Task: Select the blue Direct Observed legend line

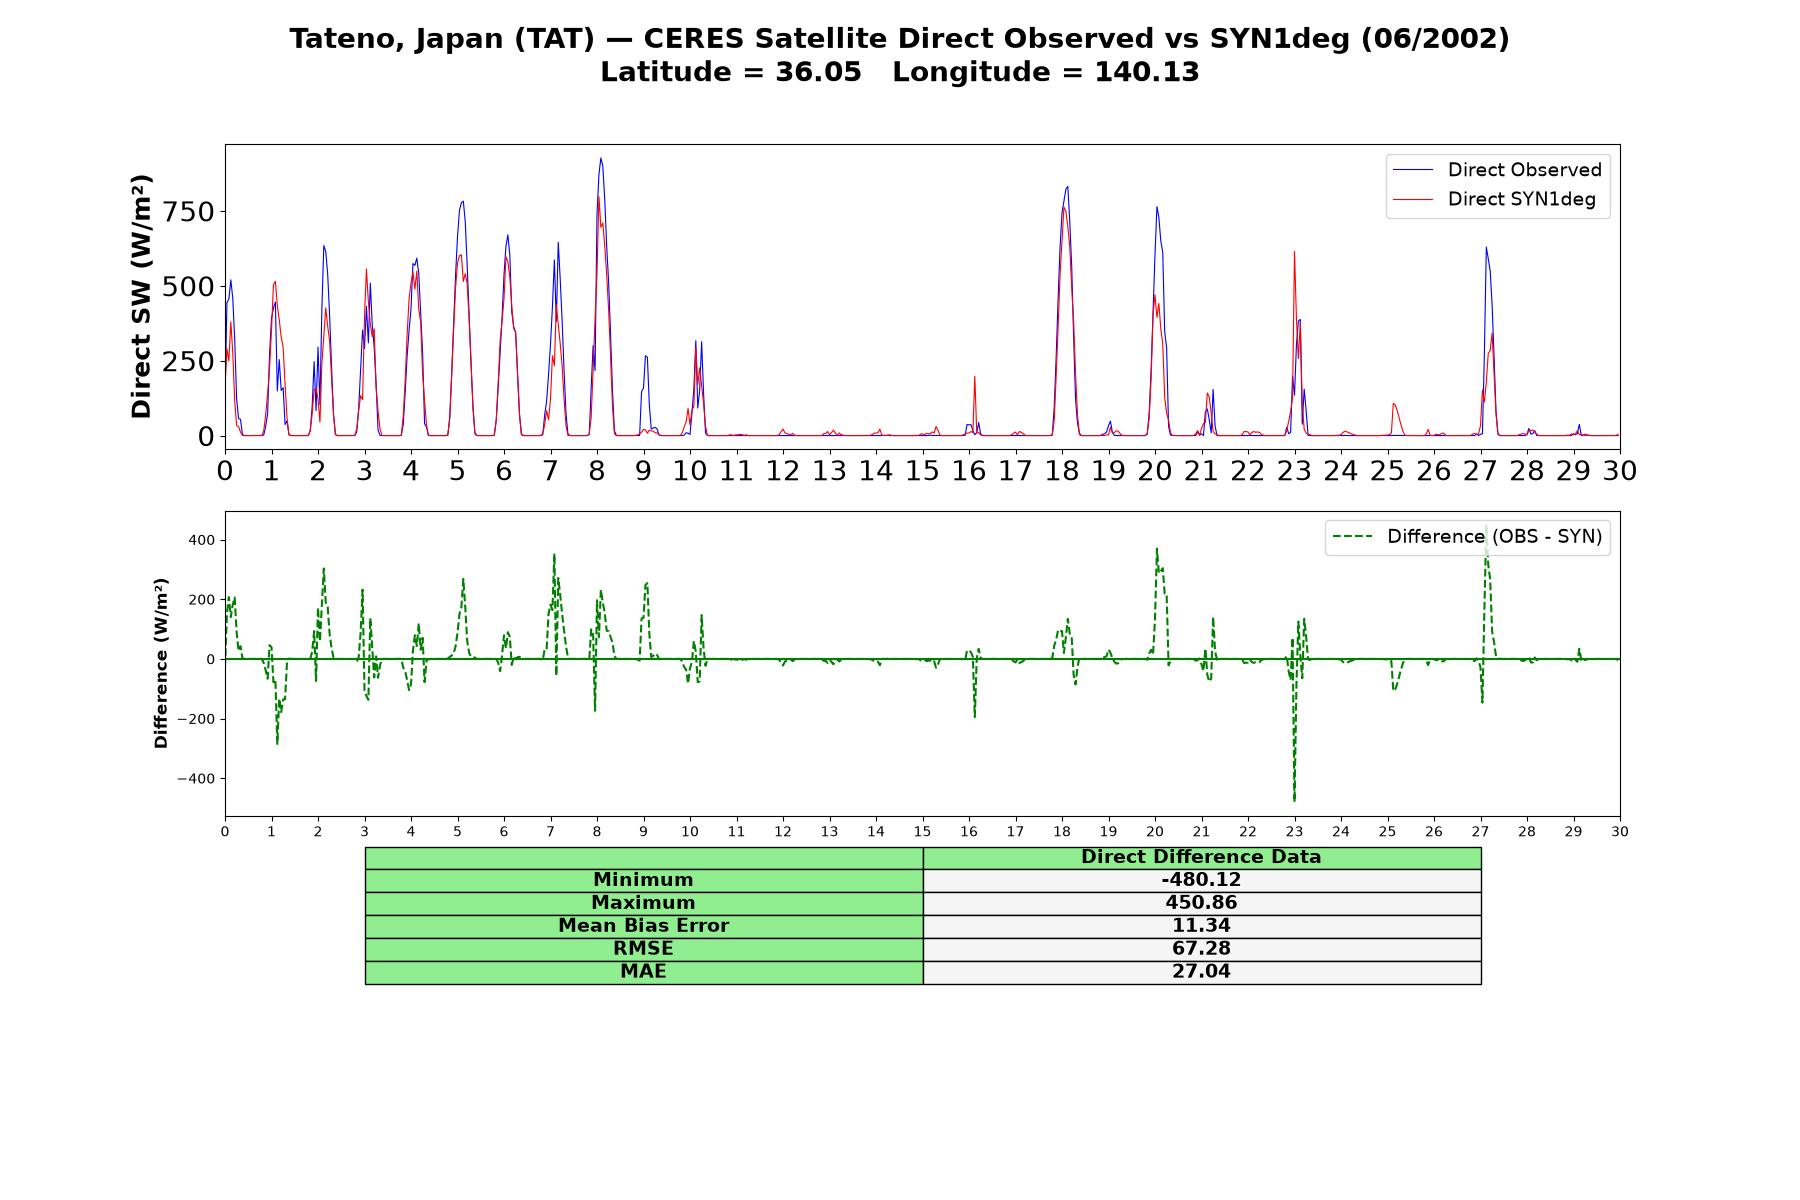Action: (1413, 170)
